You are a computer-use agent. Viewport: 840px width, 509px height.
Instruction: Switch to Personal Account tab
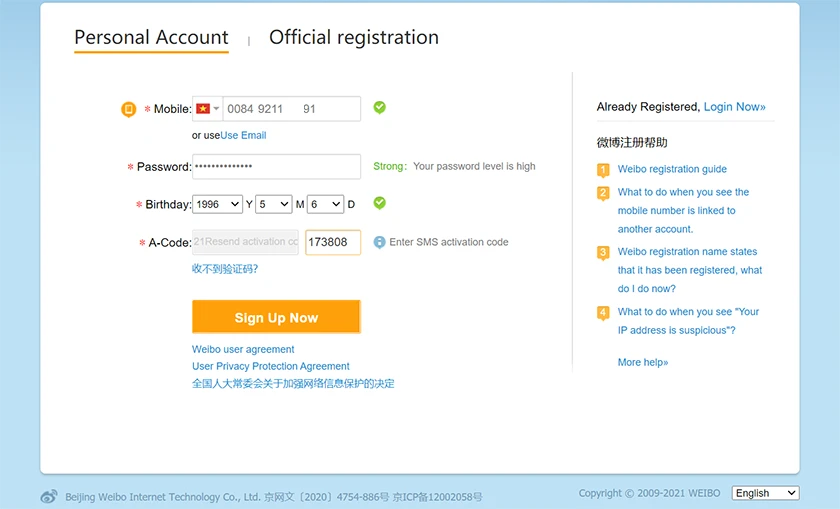pos(151,38)
